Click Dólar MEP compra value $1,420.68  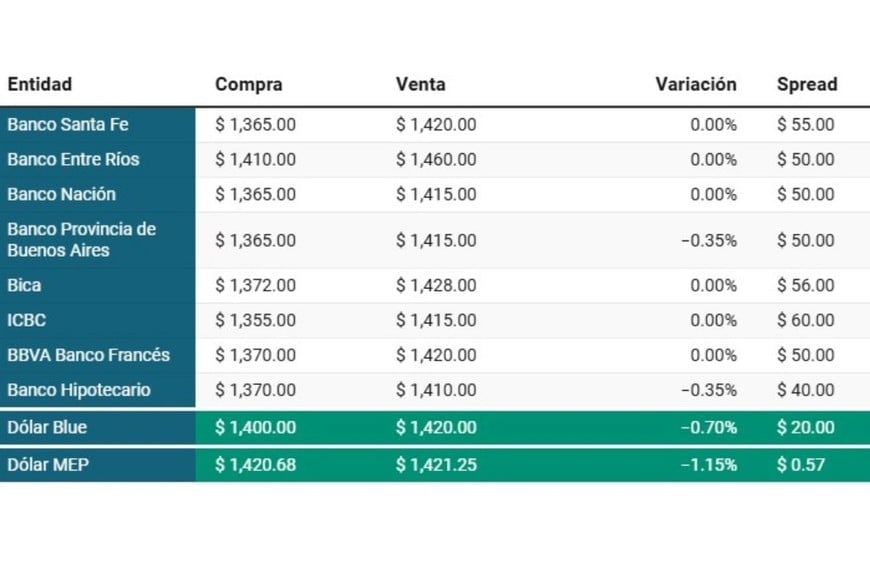pos(255,465)
